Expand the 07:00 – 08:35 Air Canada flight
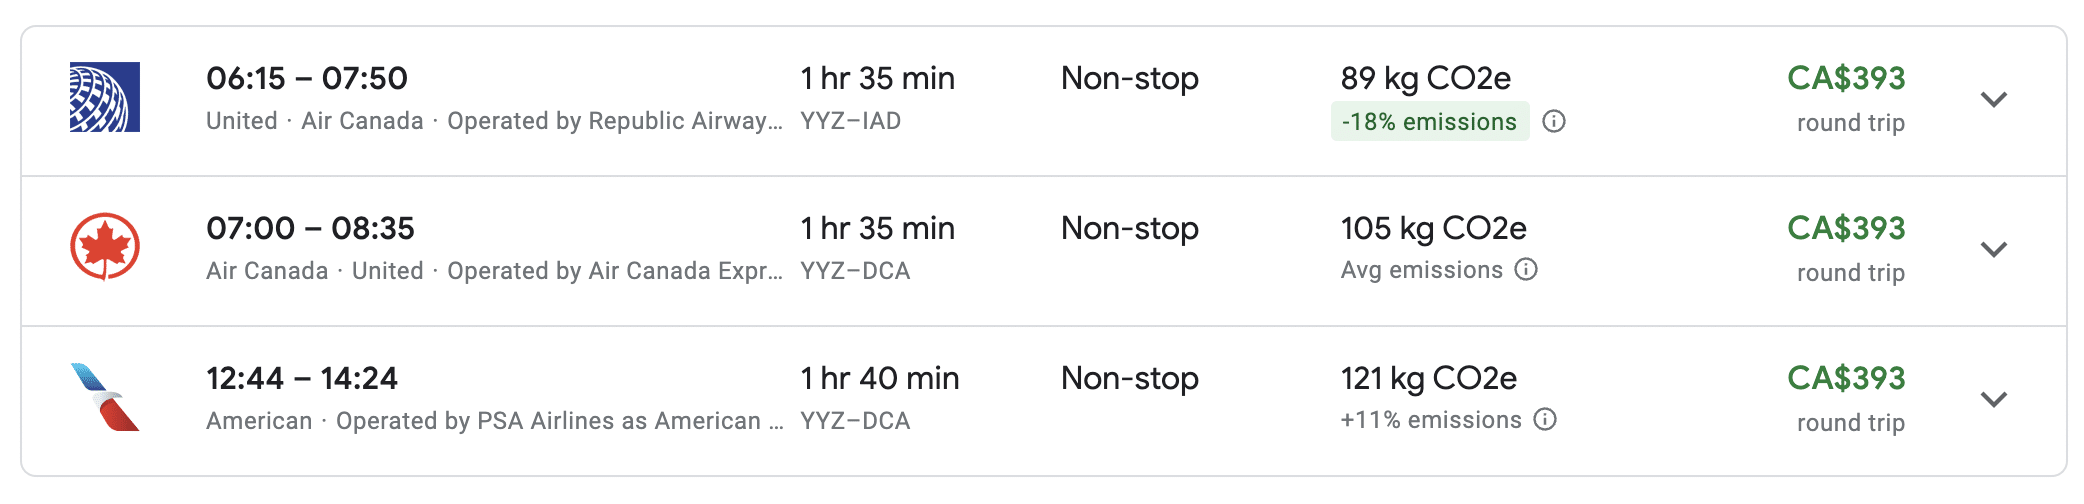 tap(1994, 250)
